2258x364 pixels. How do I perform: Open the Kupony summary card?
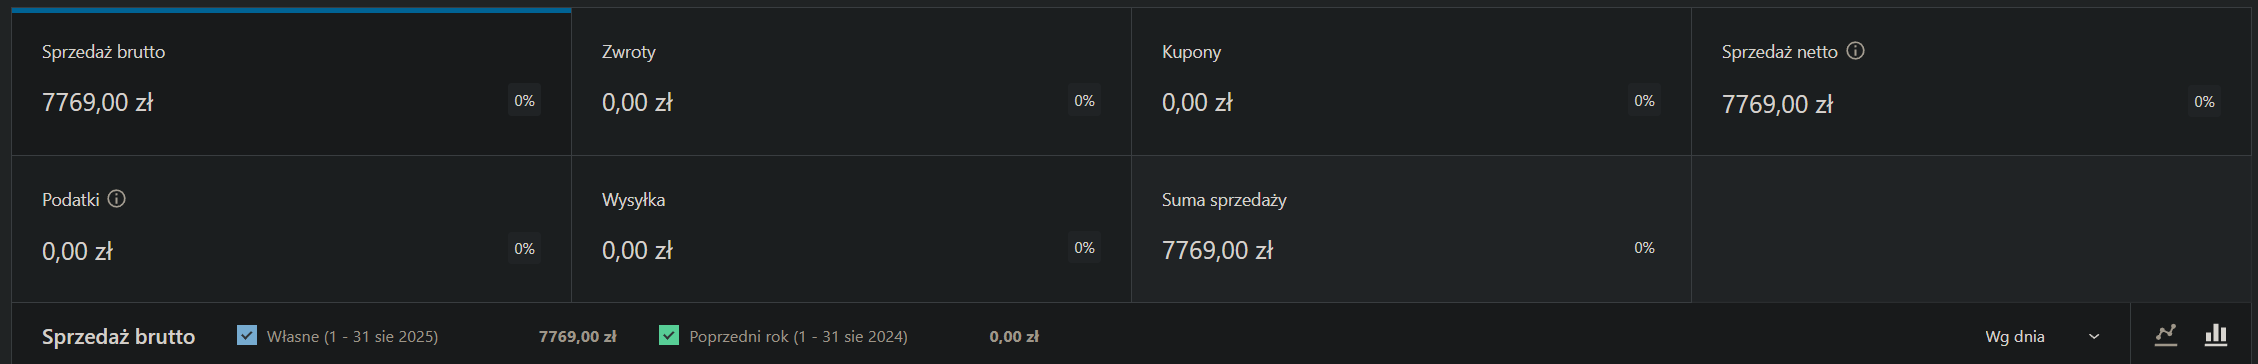pos(1411,81)
